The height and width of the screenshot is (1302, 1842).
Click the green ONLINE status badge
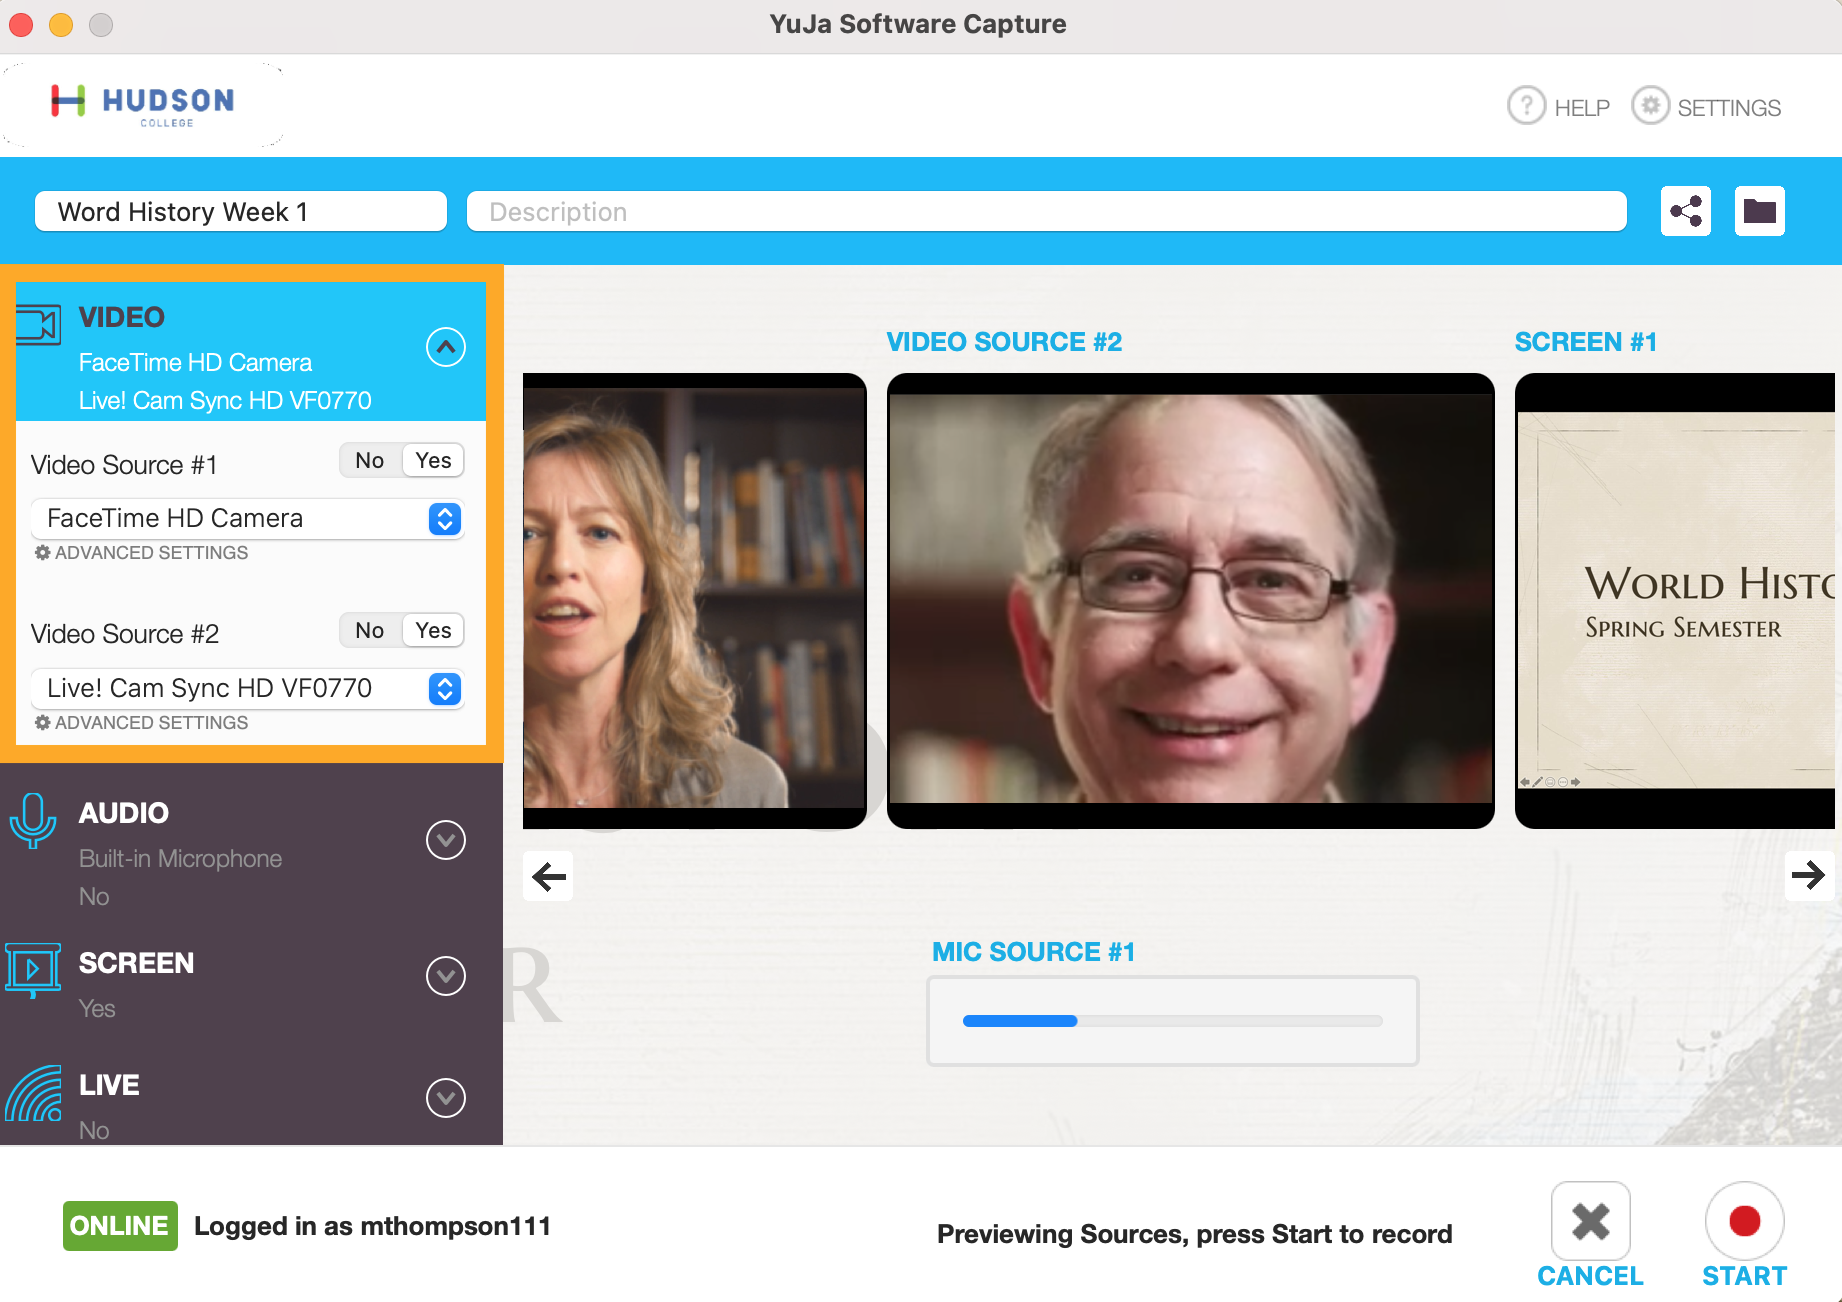[120, 1226]
